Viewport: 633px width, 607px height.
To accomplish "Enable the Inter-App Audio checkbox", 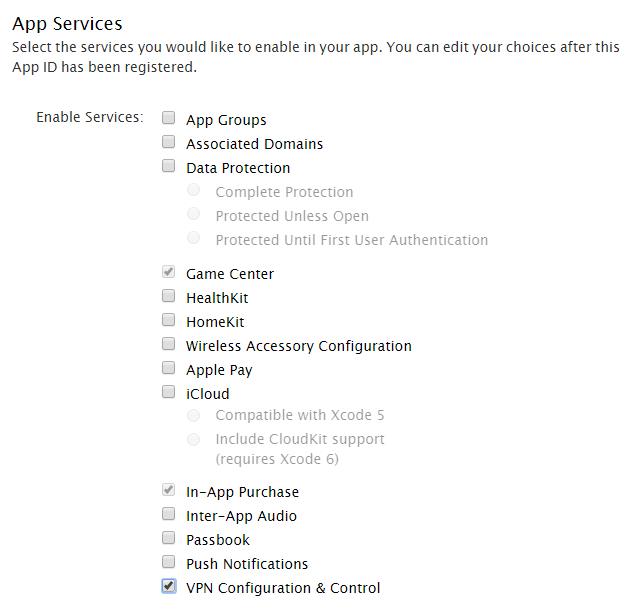I will pyautogui.click(x=168, y=514).
